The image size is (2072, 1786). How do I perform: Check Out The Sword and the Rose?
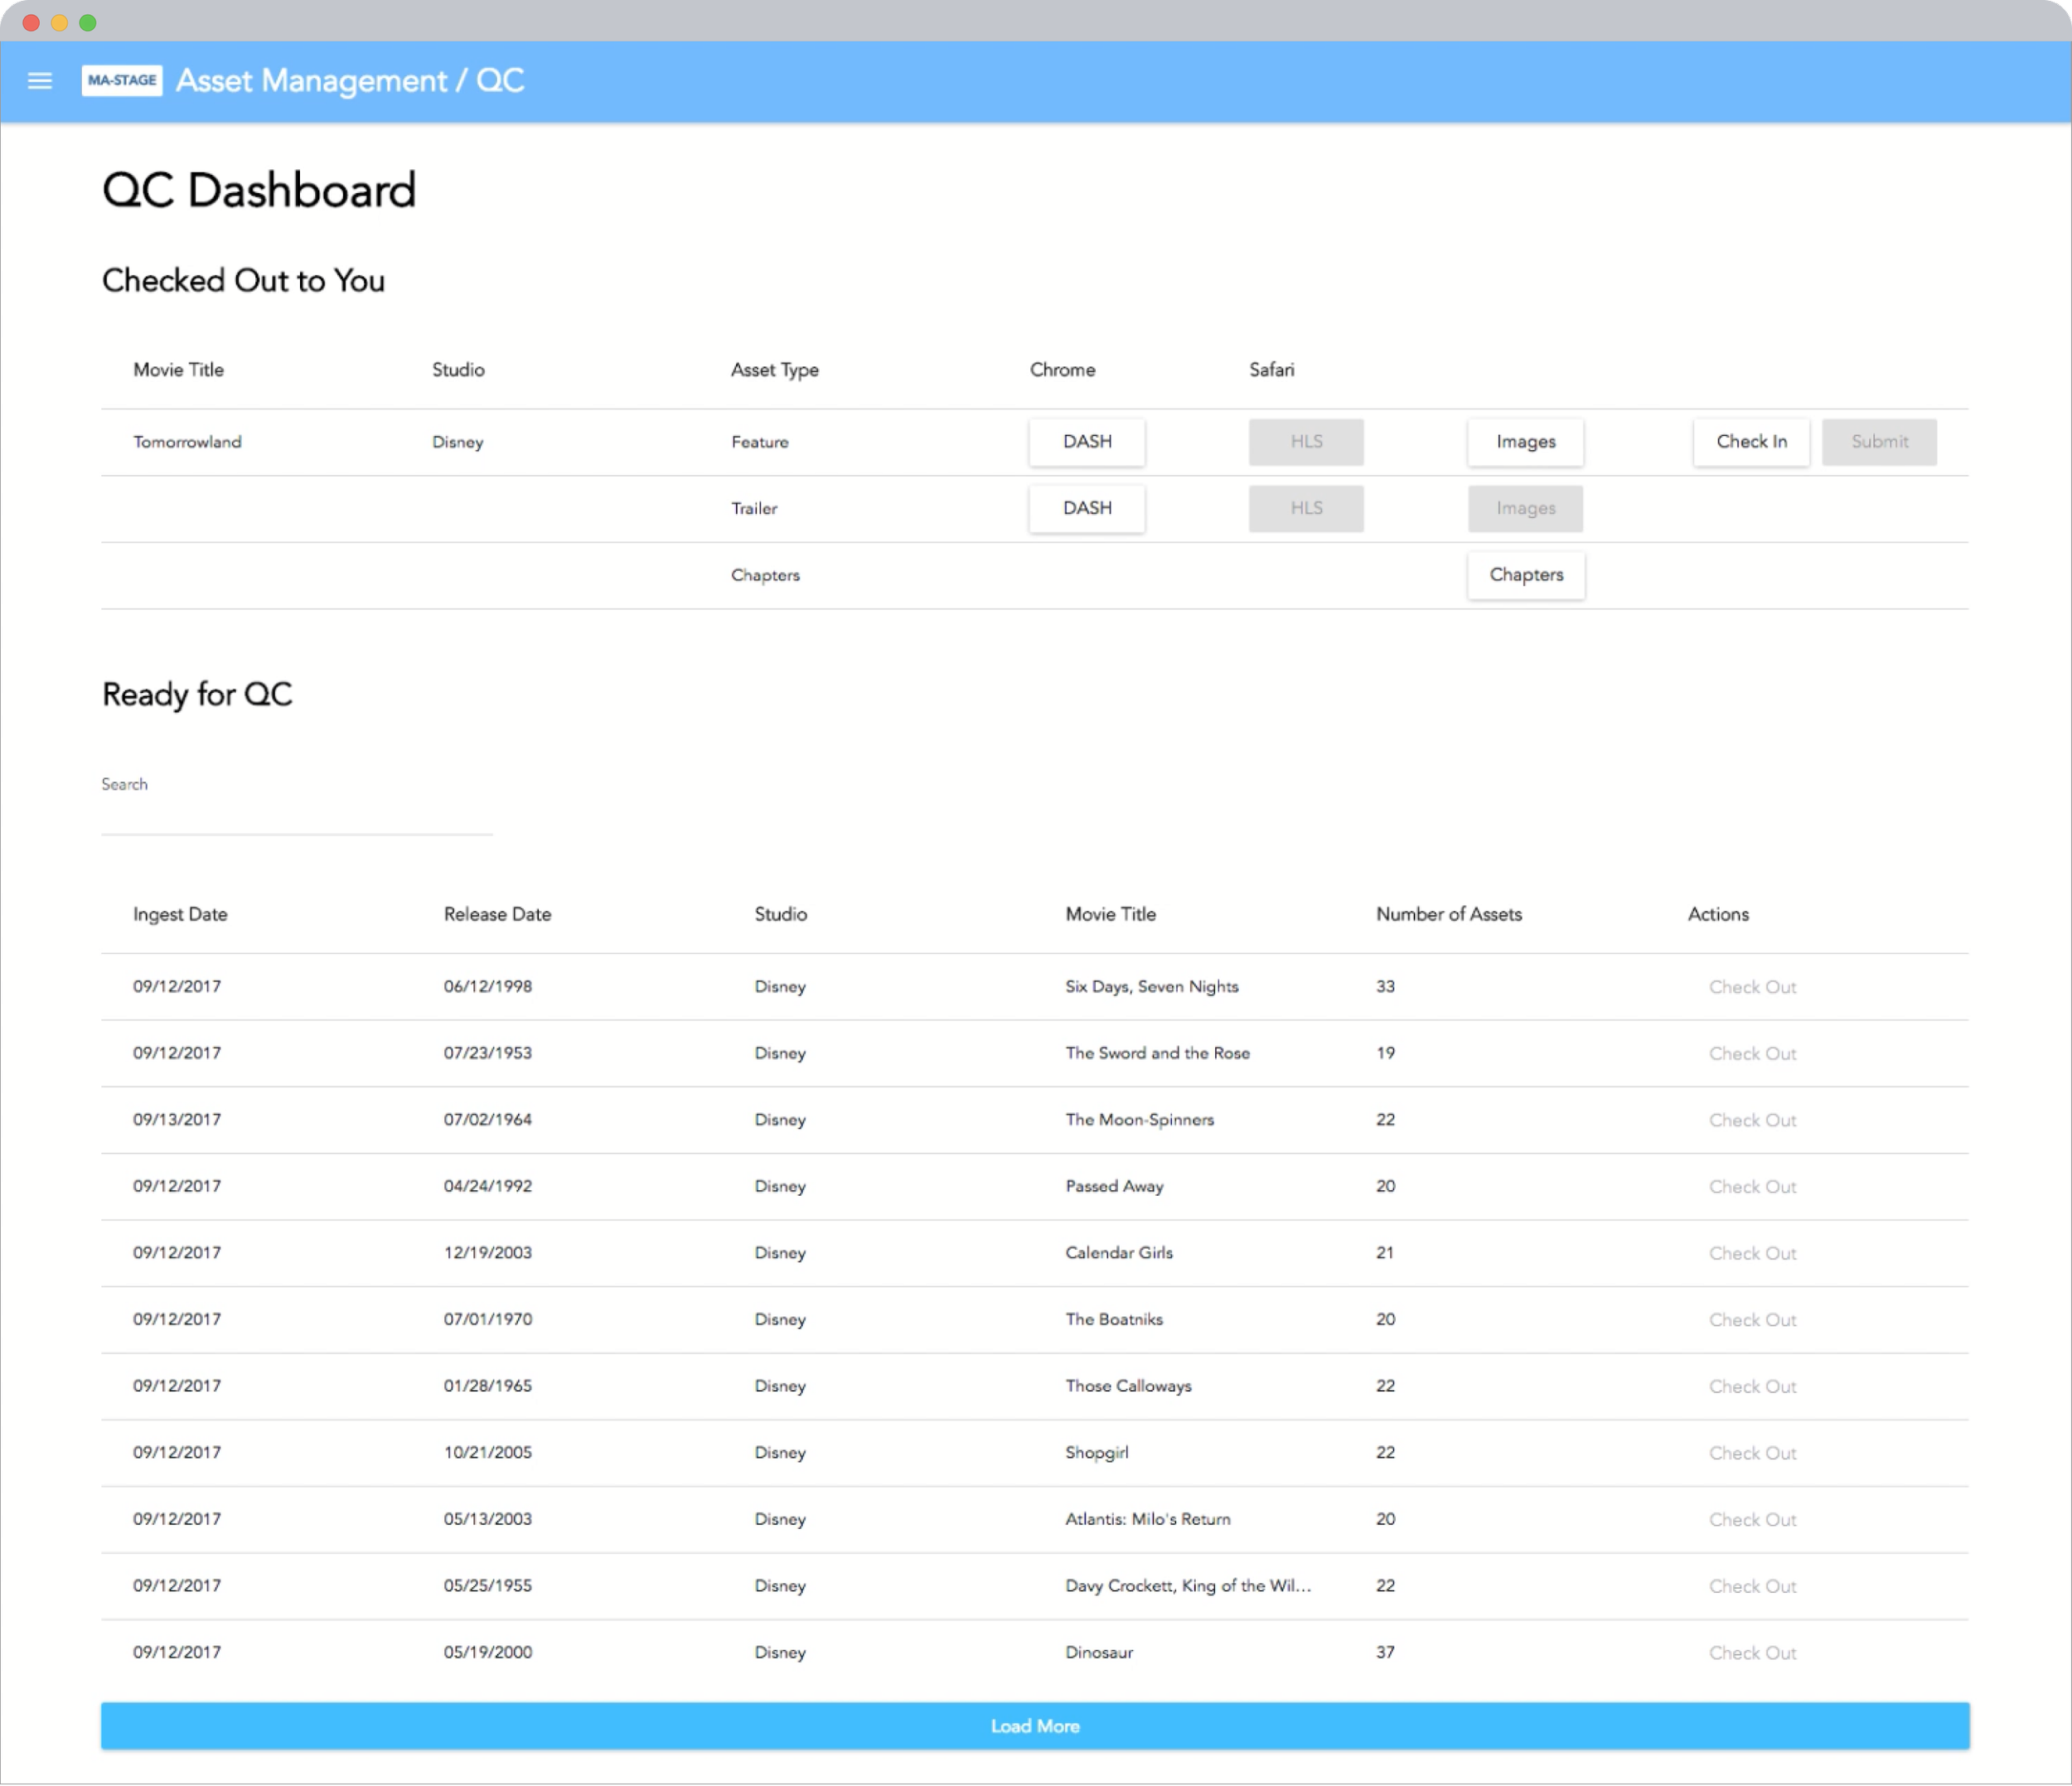coord(1751,1053)
